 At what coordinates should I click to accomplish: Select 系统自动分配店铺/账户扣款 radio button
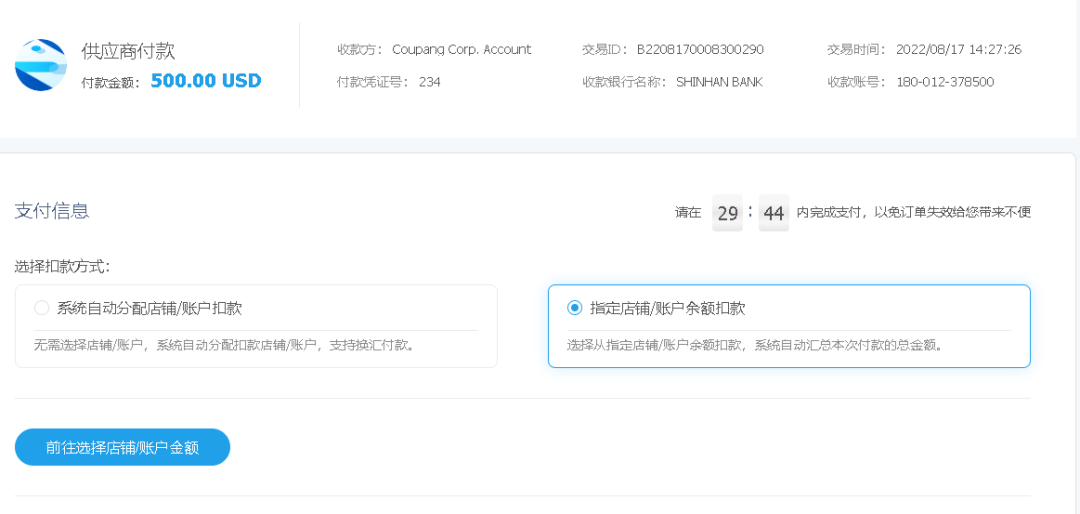[x=41, y=308]
